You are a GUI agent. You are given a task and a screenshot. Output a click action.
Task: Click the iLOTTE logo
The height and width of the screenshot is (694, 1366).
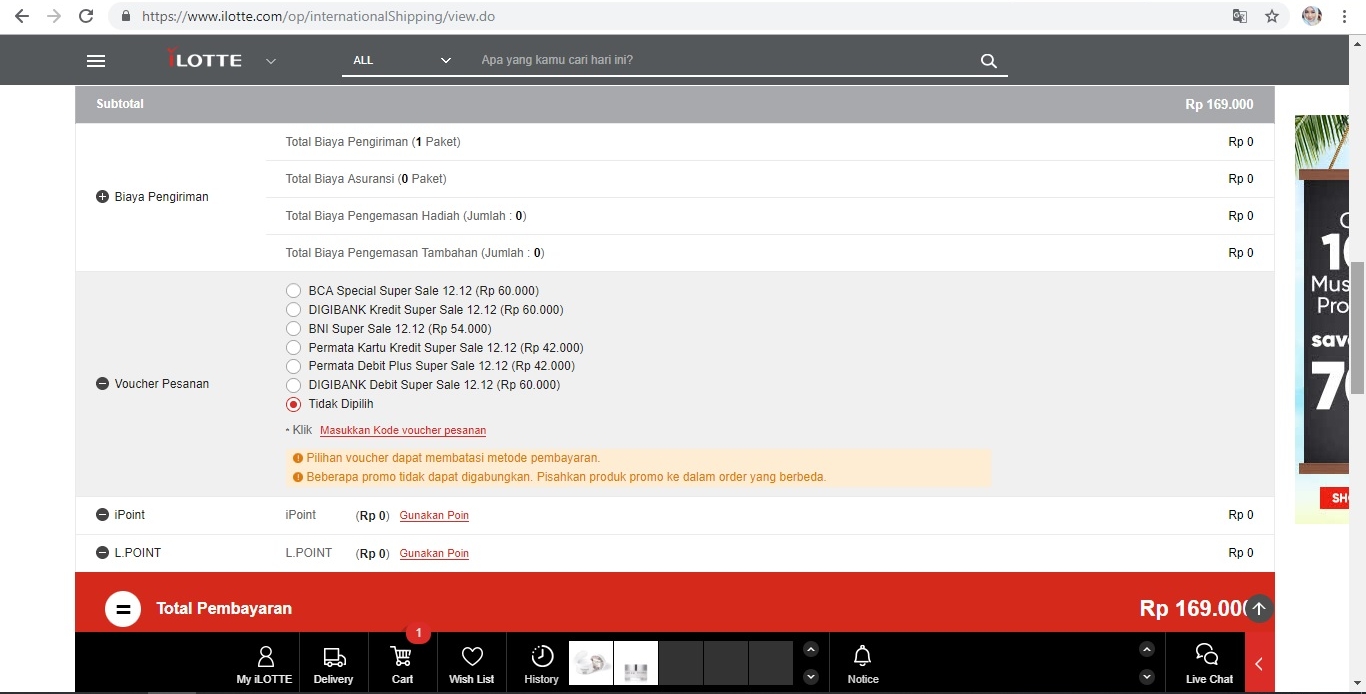205,59
